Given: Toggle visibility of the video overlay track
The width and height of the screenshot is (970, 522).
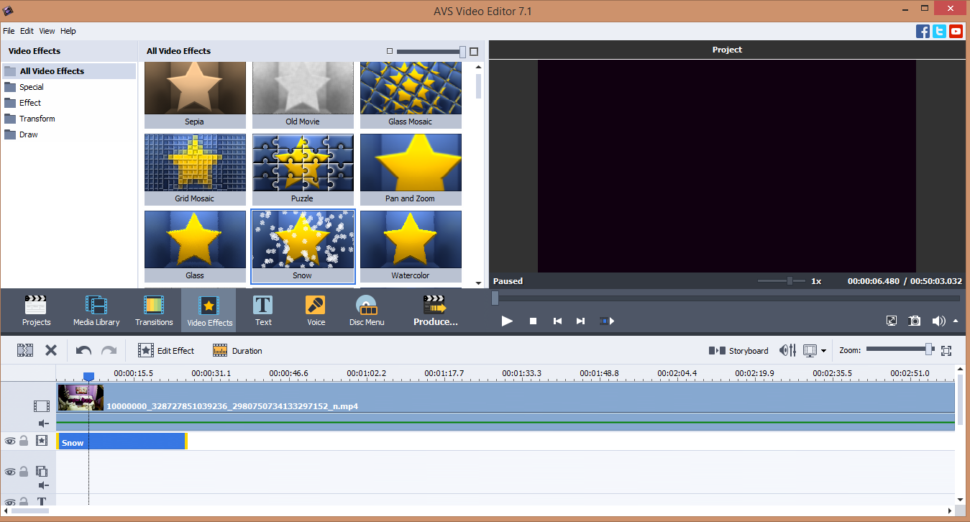Looking at the screenshot, I should (x=10, y=471).
